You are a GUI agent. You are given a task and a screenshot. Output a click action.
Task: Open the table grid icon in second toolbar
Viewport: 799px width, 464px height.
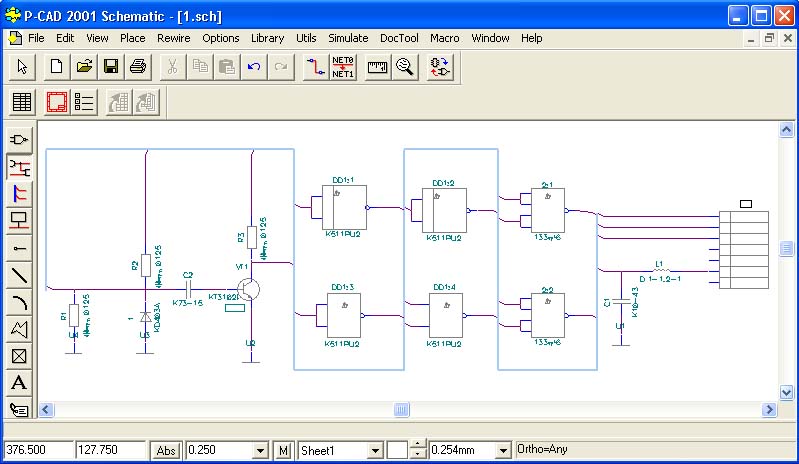[x=22, y=102]
